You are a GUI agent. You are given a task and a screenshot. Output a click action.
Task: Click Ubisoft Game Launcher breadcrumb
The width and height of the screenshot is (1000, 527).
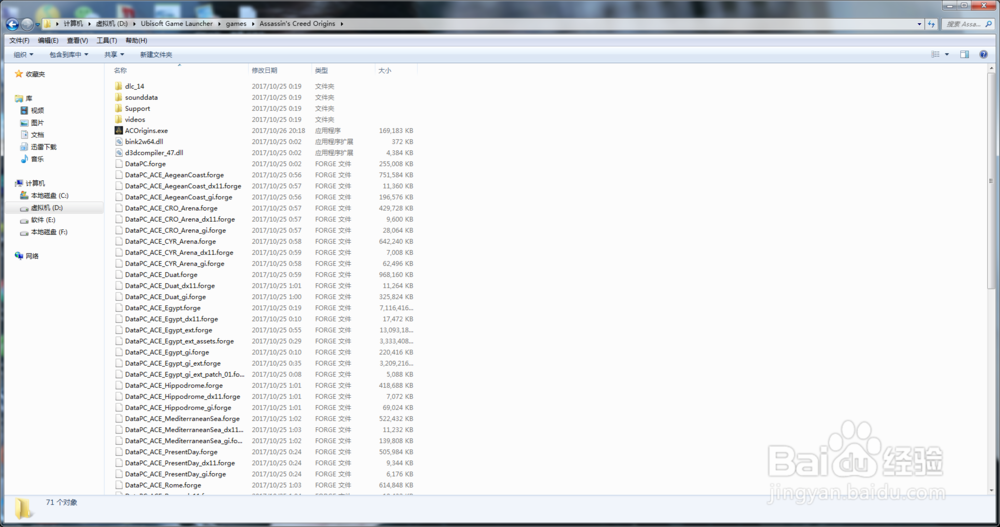[x=177, y=24]
